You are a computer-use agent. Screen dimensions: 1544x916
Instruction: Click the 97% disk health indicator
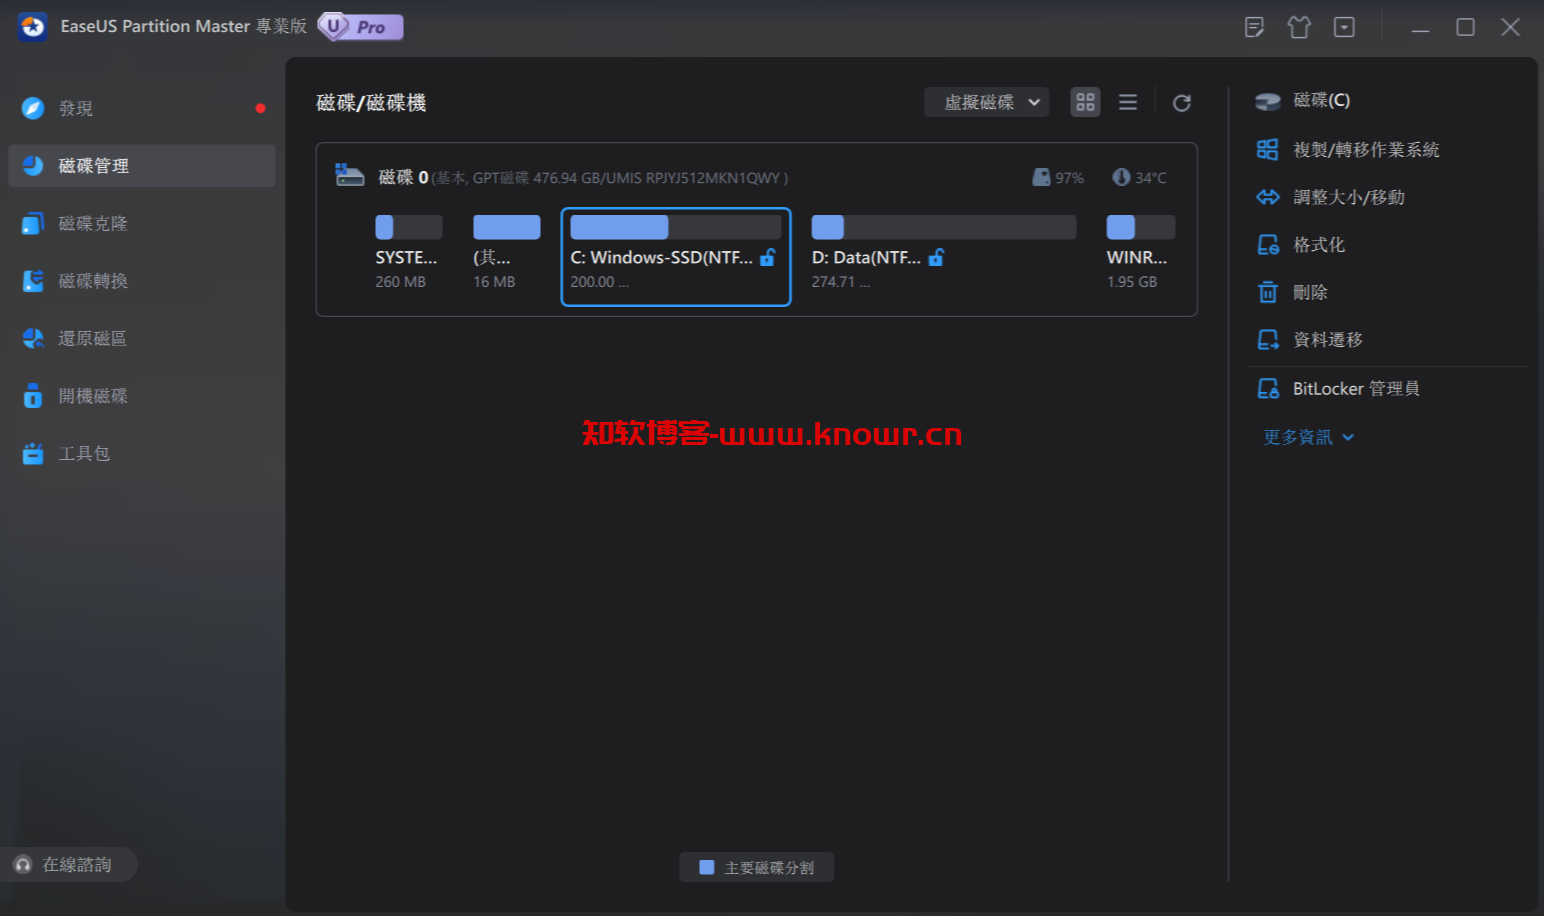point(1058,177)
